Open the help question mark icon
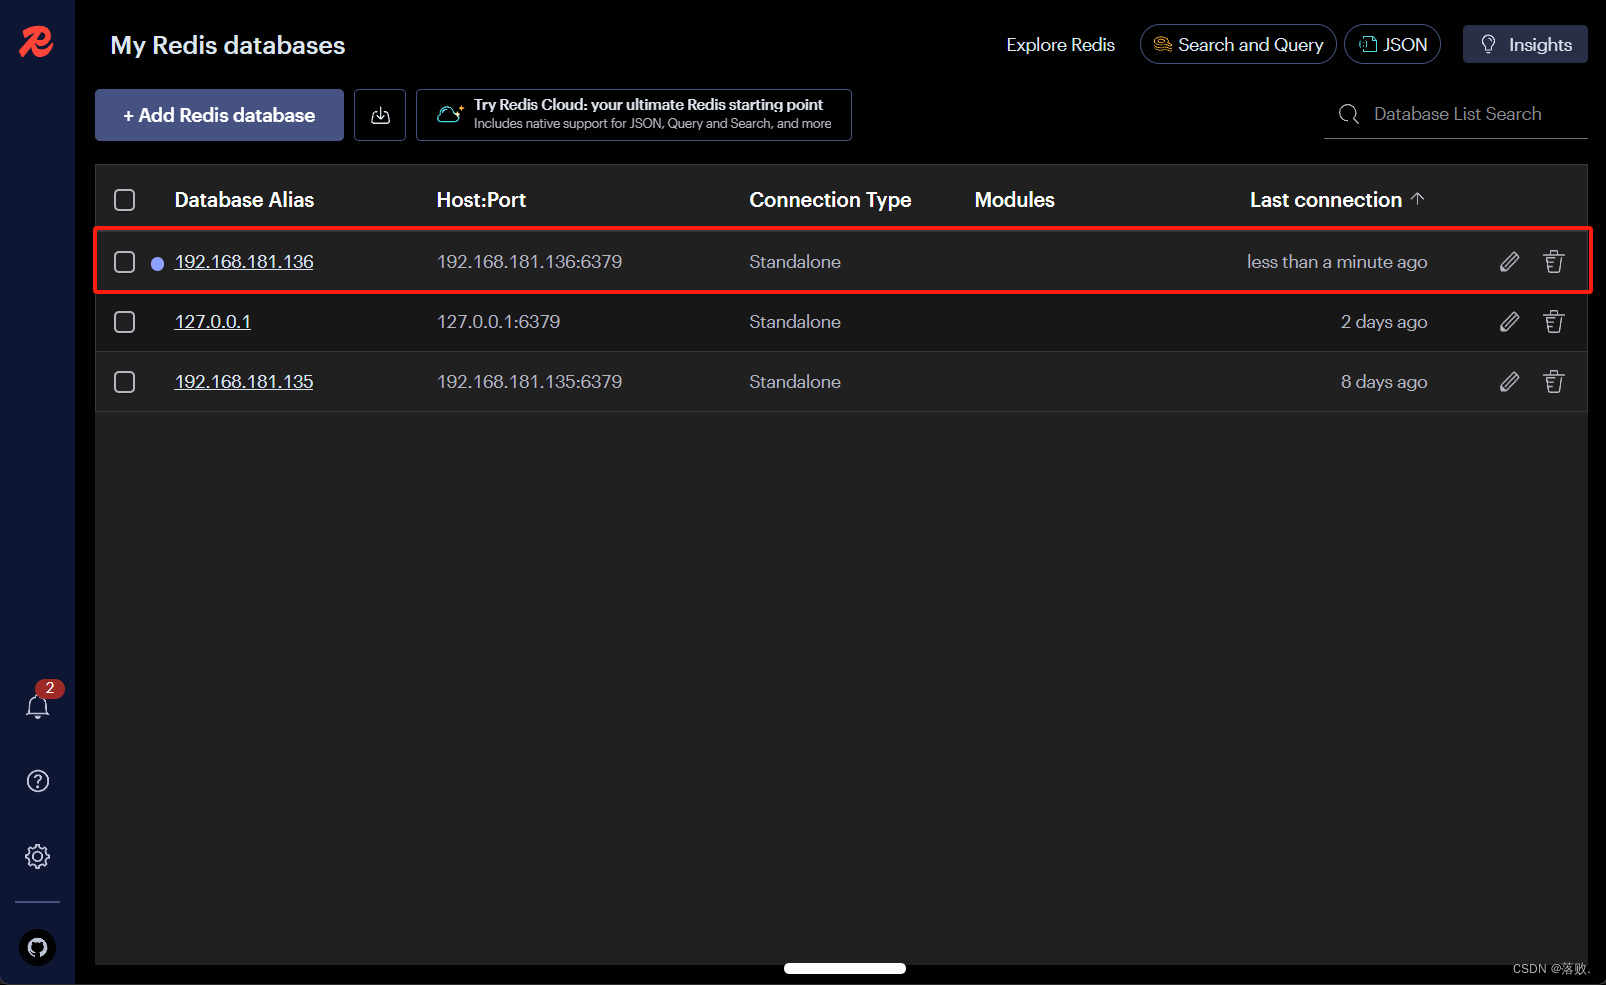The image size is (1606, 985). 38,781
